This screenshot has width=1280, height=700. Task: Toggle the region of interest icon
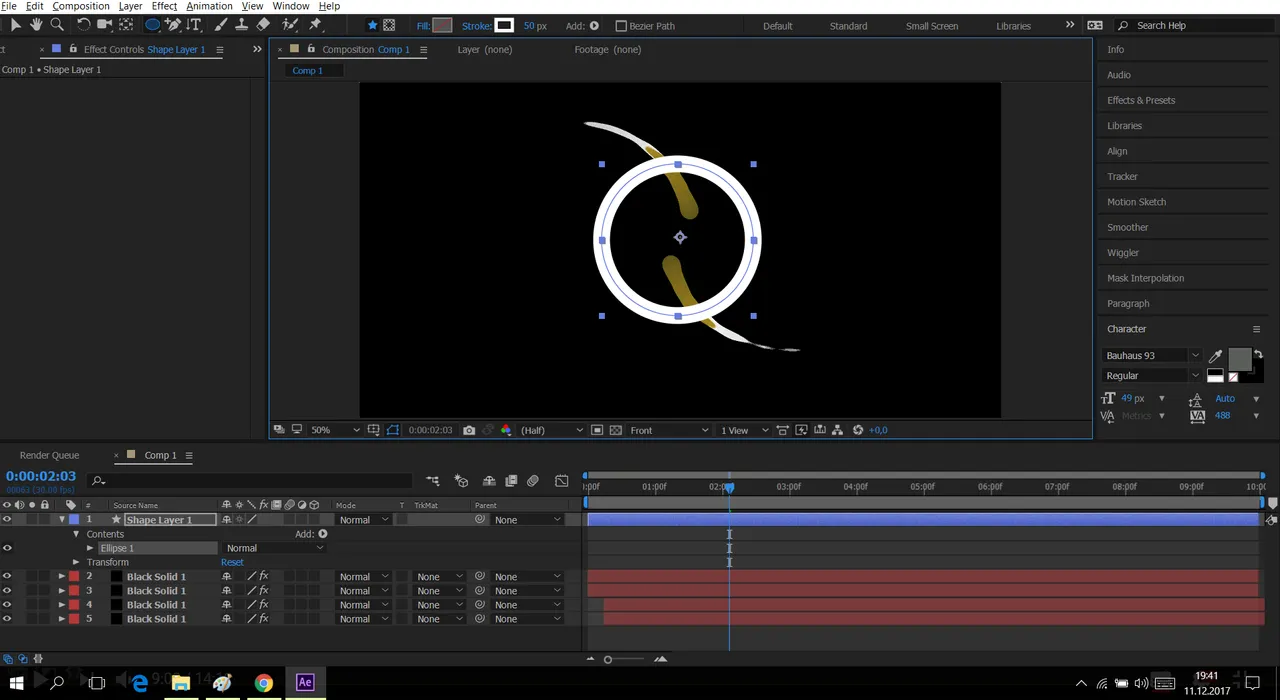[x=597, y=430]
